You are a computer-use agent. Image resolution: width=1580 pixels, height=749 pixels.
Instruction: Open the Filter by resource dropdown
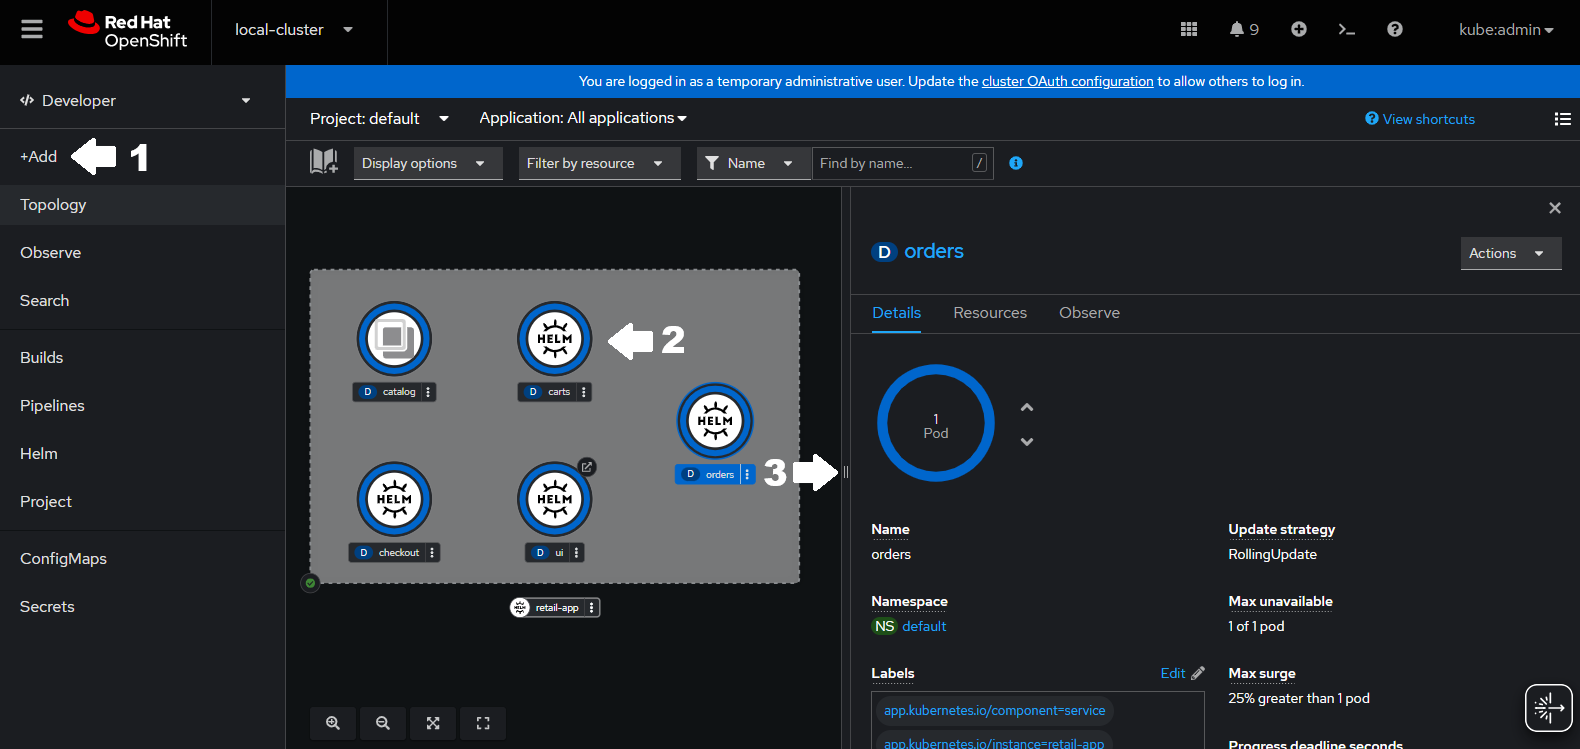tap(594, 163)
